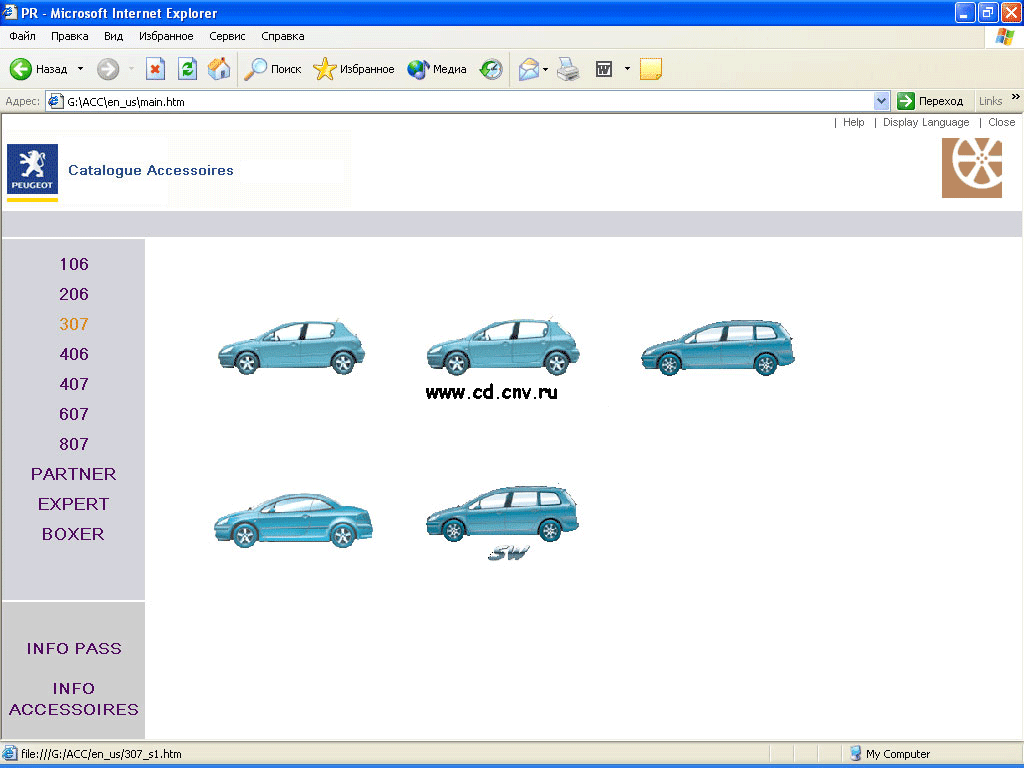Open Favorites (Избранное) star button
1024x768 pixels.
353,69
